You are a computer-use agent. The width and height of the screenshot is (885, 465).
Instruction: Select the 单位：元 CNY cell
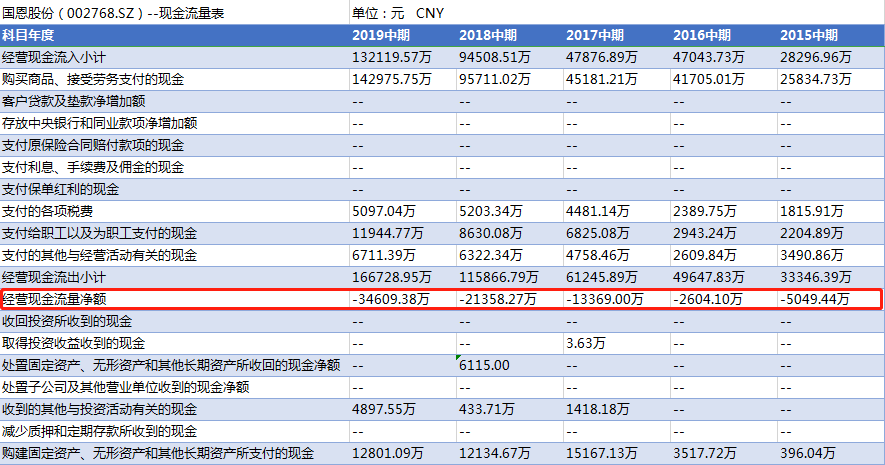pyautogui.click(x=398, y=13)
